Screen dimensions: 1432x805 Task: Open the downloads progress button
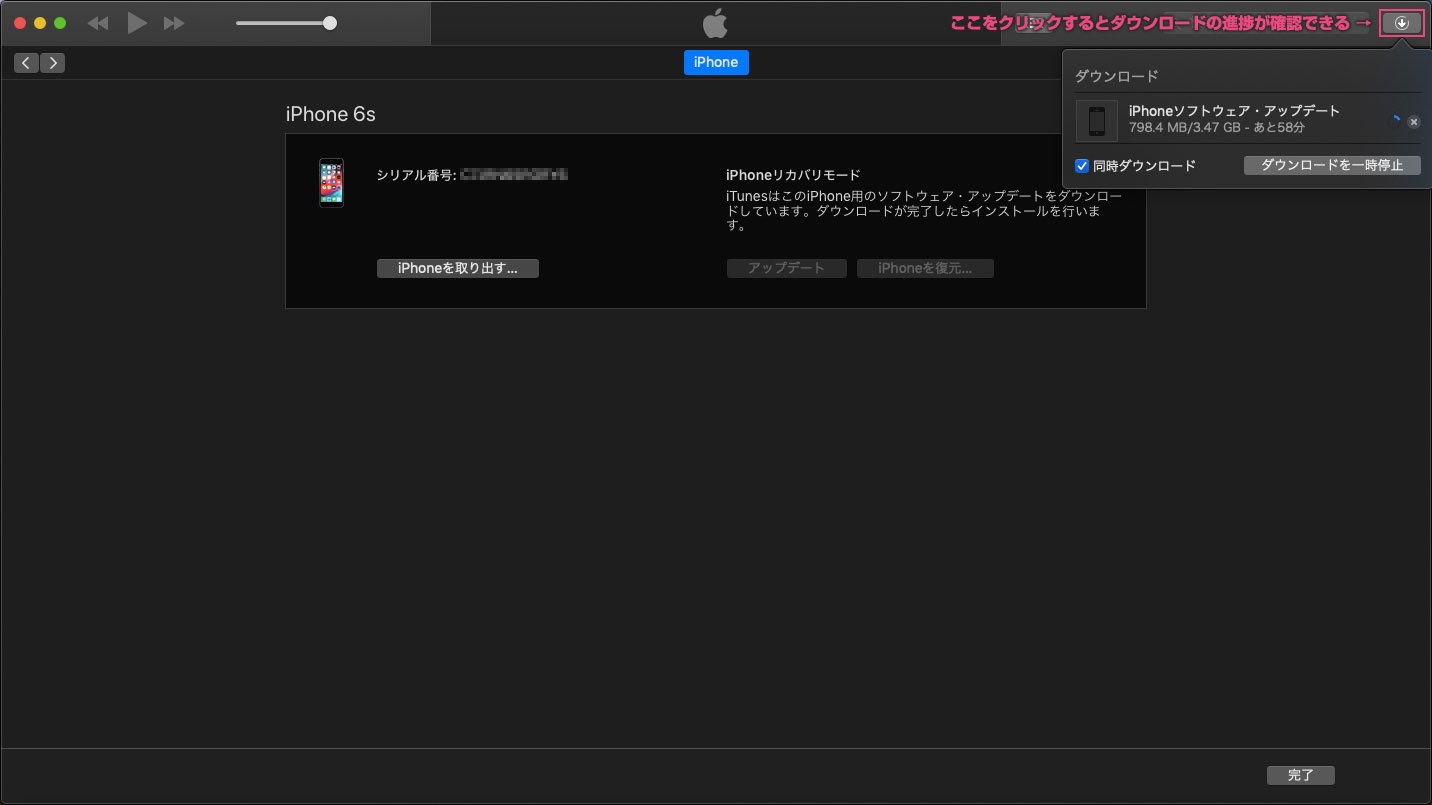click(1401, 23)
